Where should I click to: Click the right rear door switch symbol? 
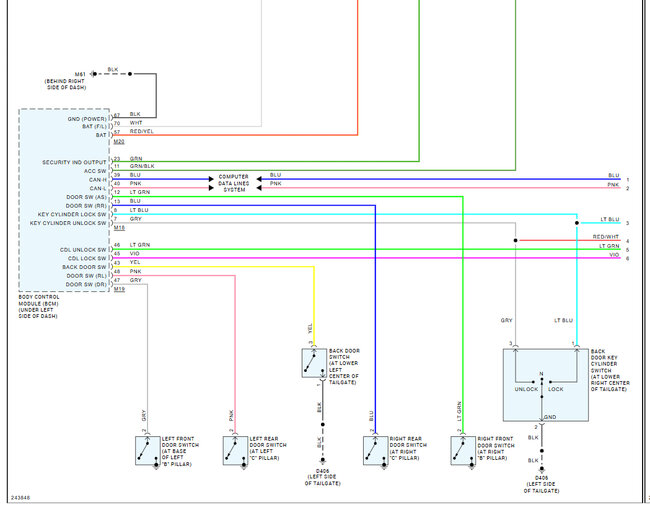(x=376, y=450)
